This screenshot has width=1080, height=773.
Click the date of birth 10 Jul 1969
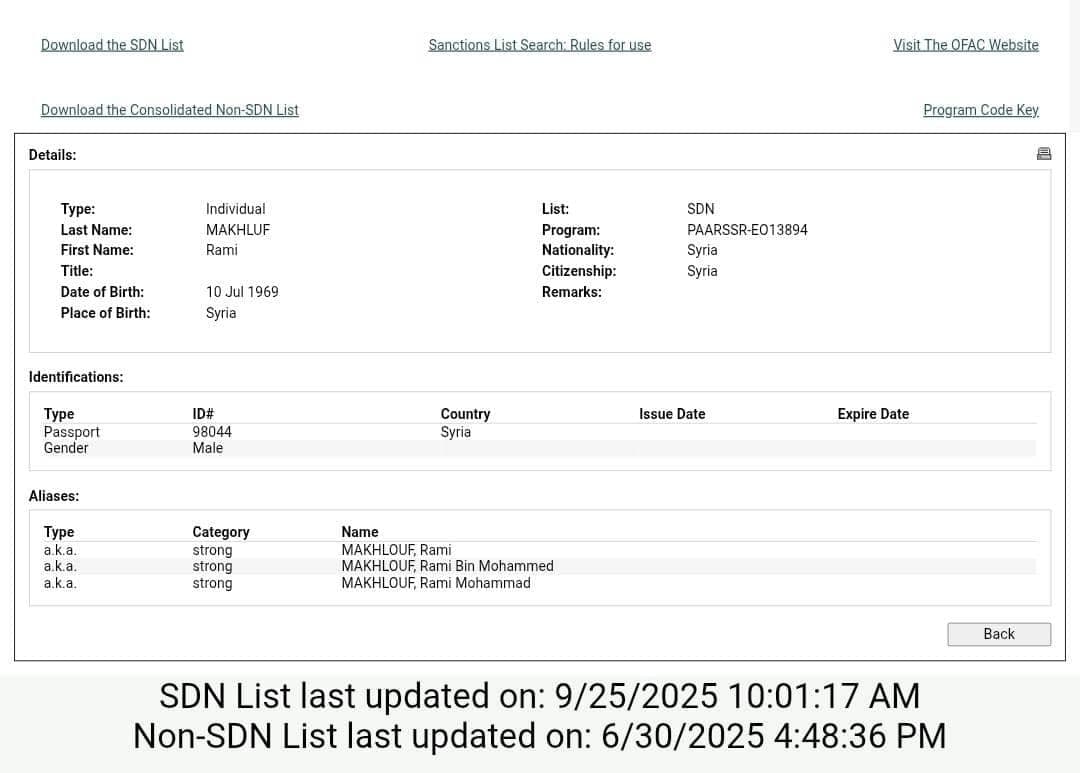pos(242,292)
